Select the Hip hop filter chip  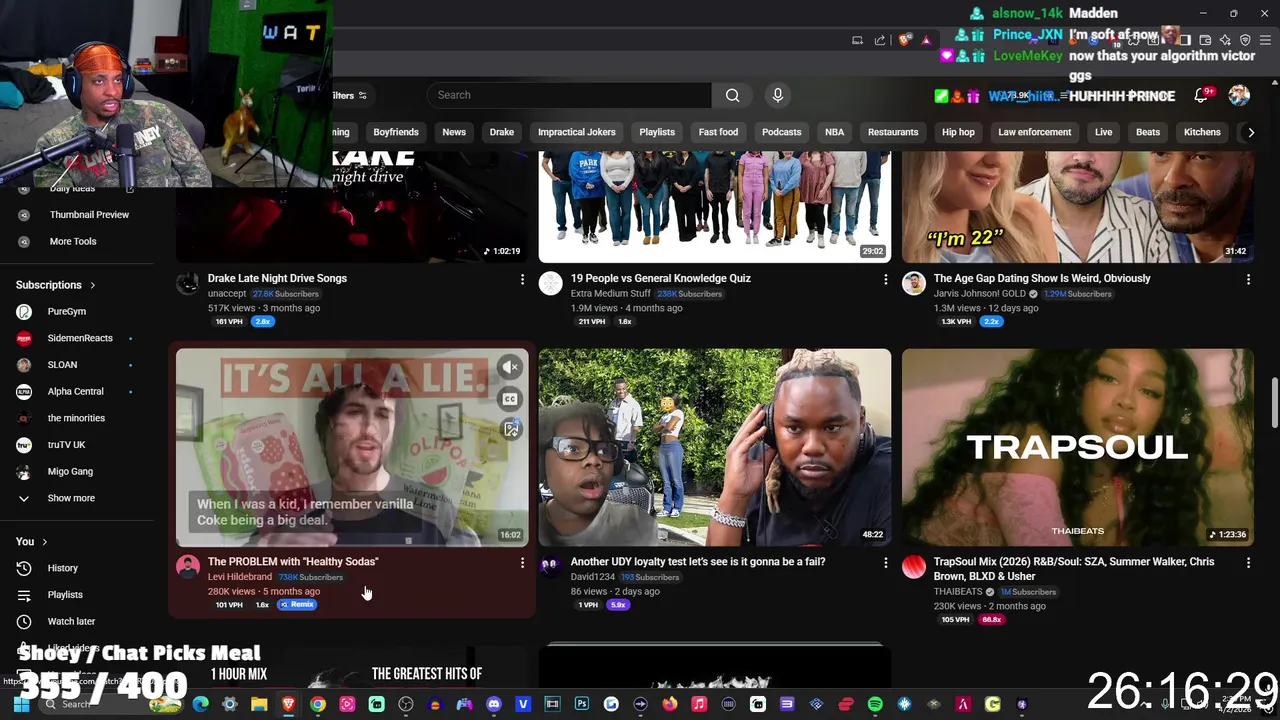(958, 132)
